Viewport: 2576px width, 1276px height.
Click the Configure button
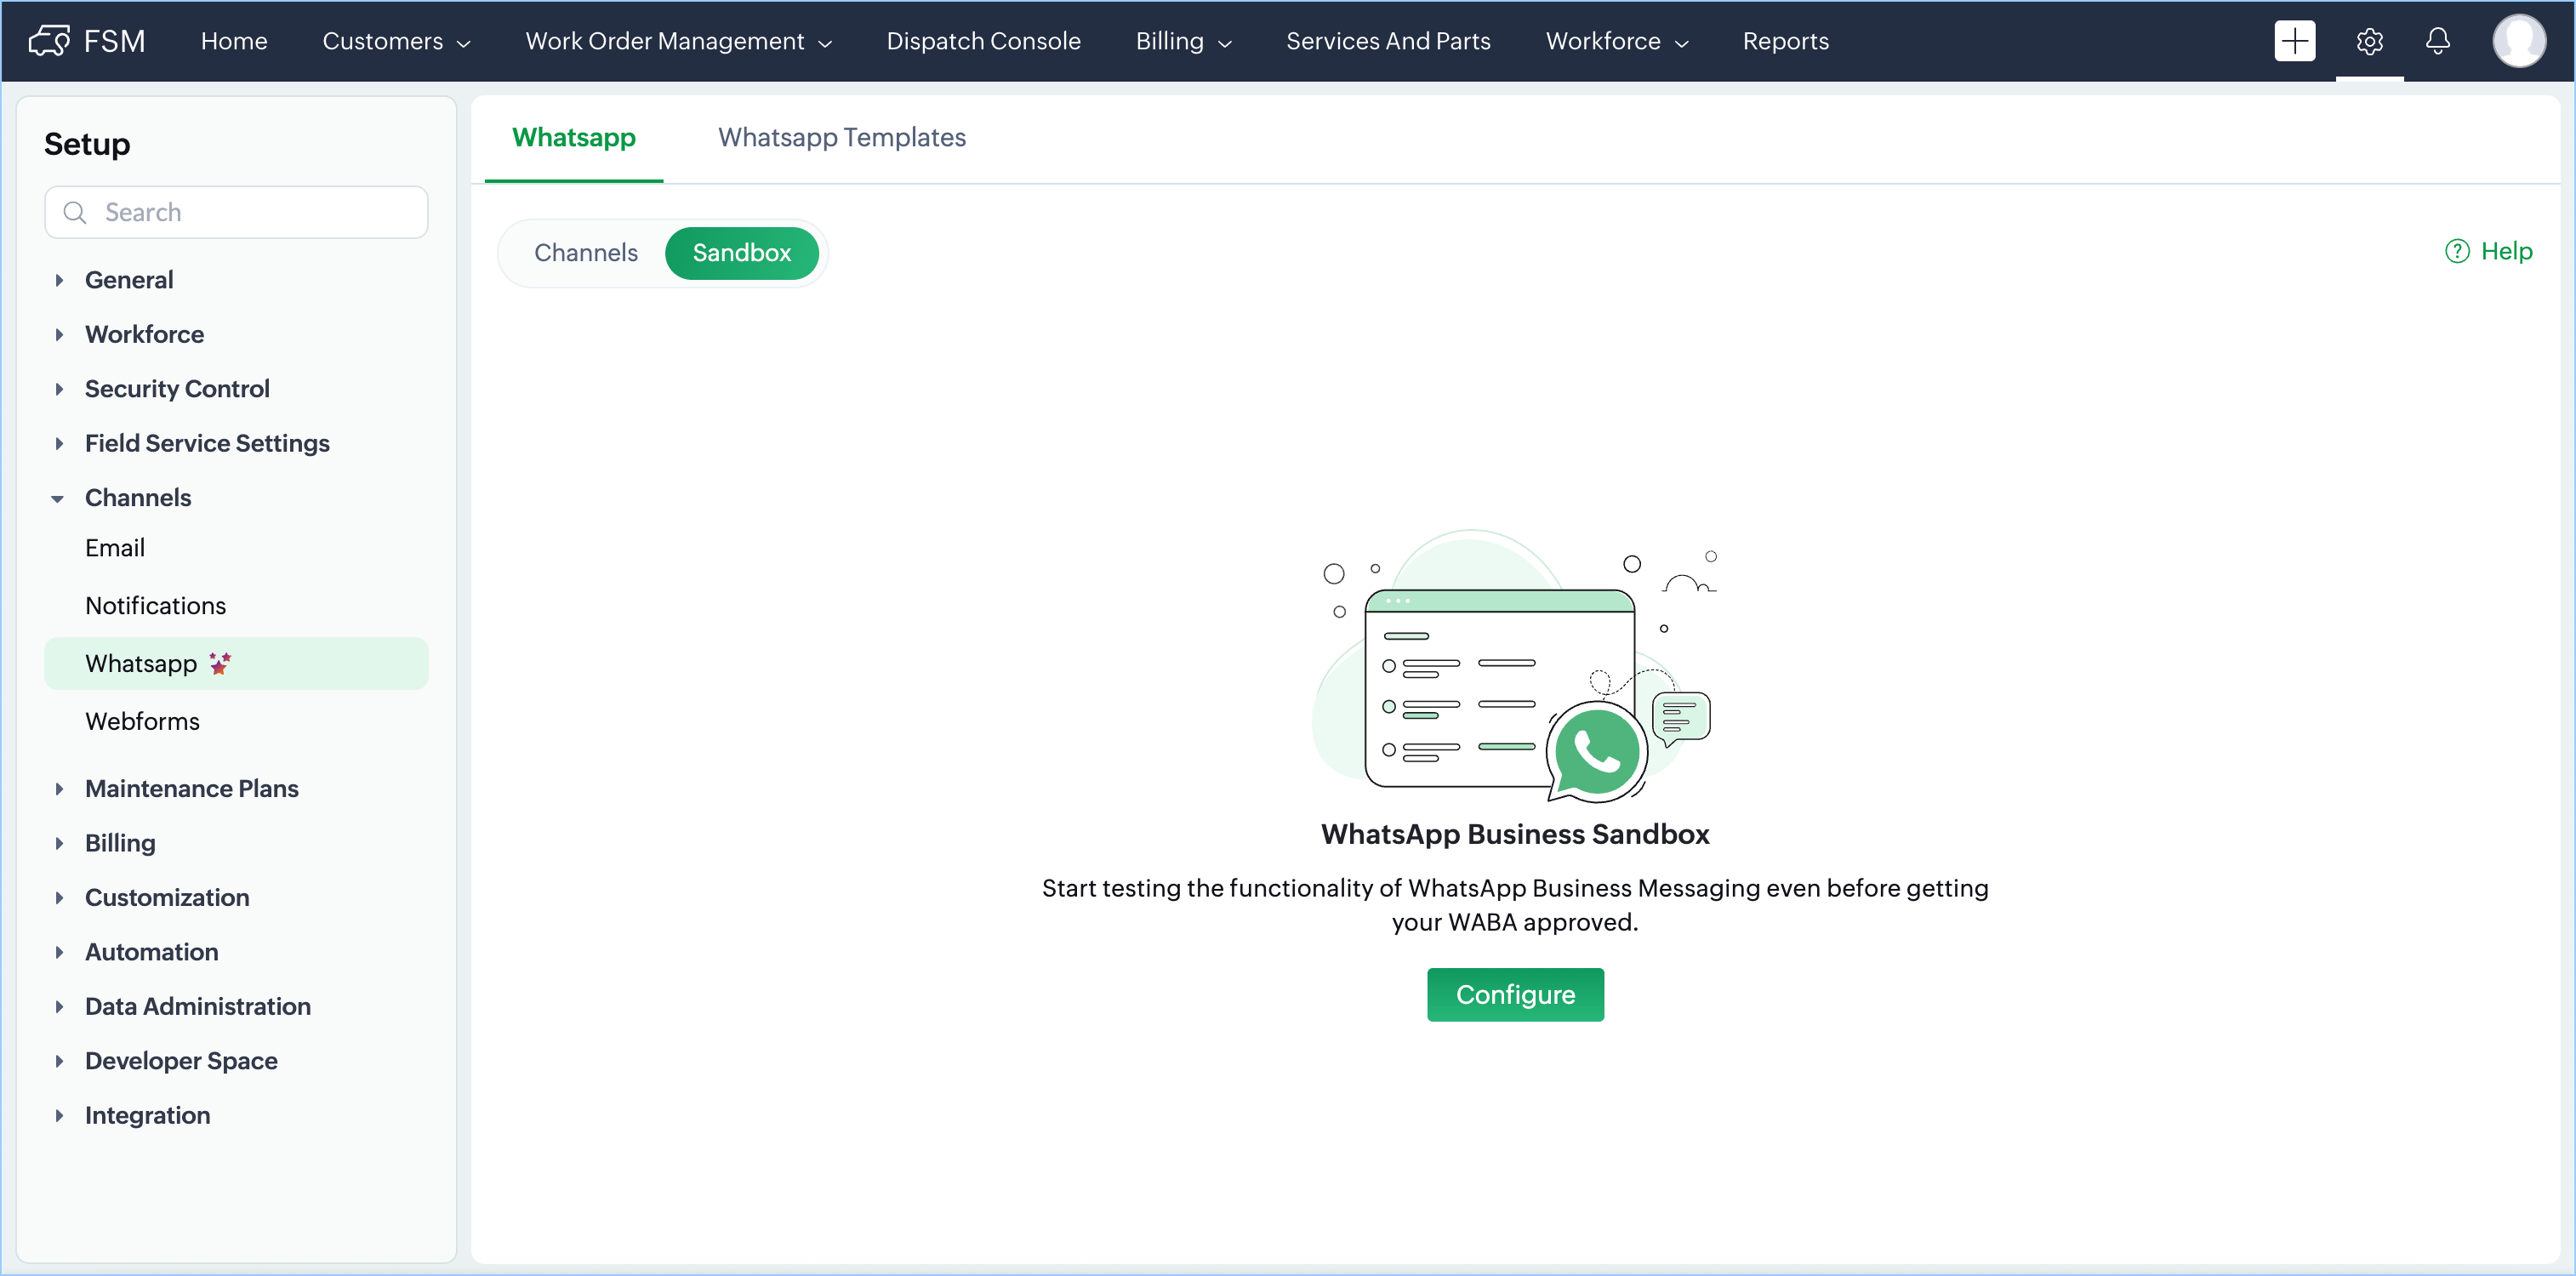click(1515, 995)
